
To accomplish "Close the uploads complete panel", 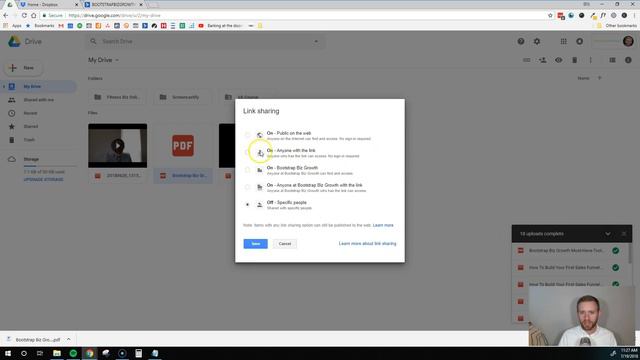I will pos(624,234).
